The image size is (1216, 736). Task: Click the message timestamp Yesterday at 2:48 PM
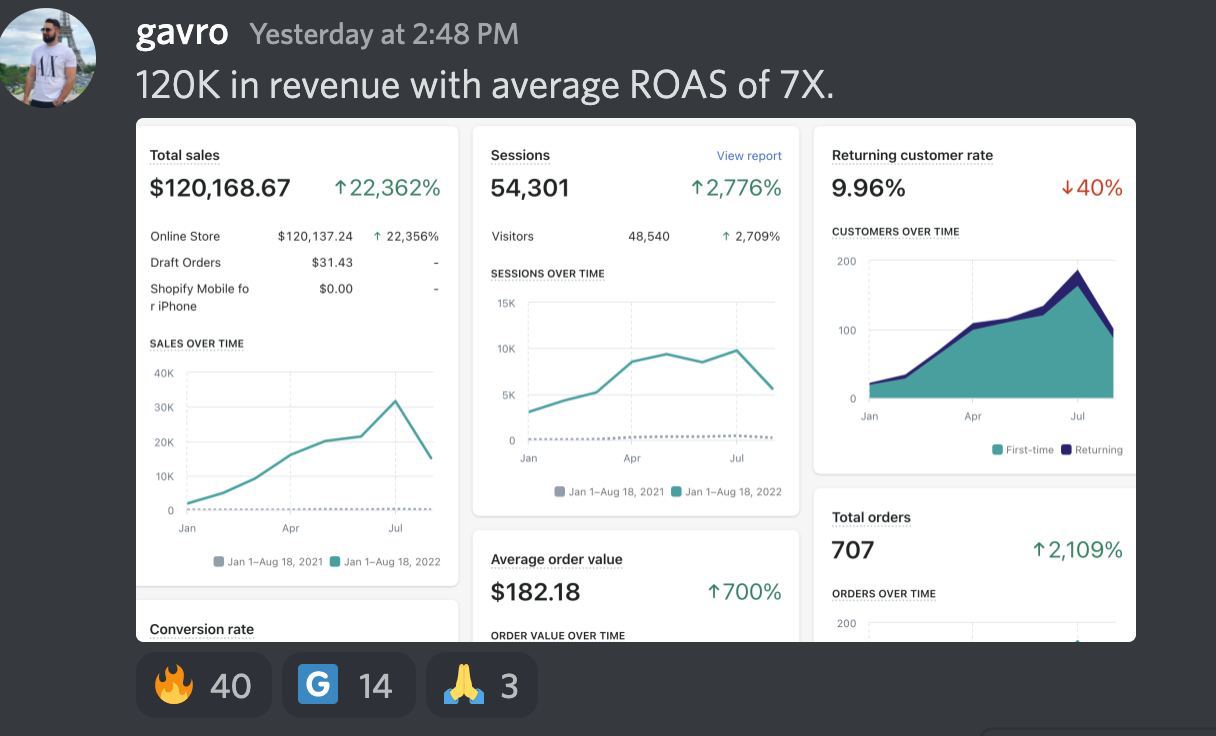tap(384, 34)
